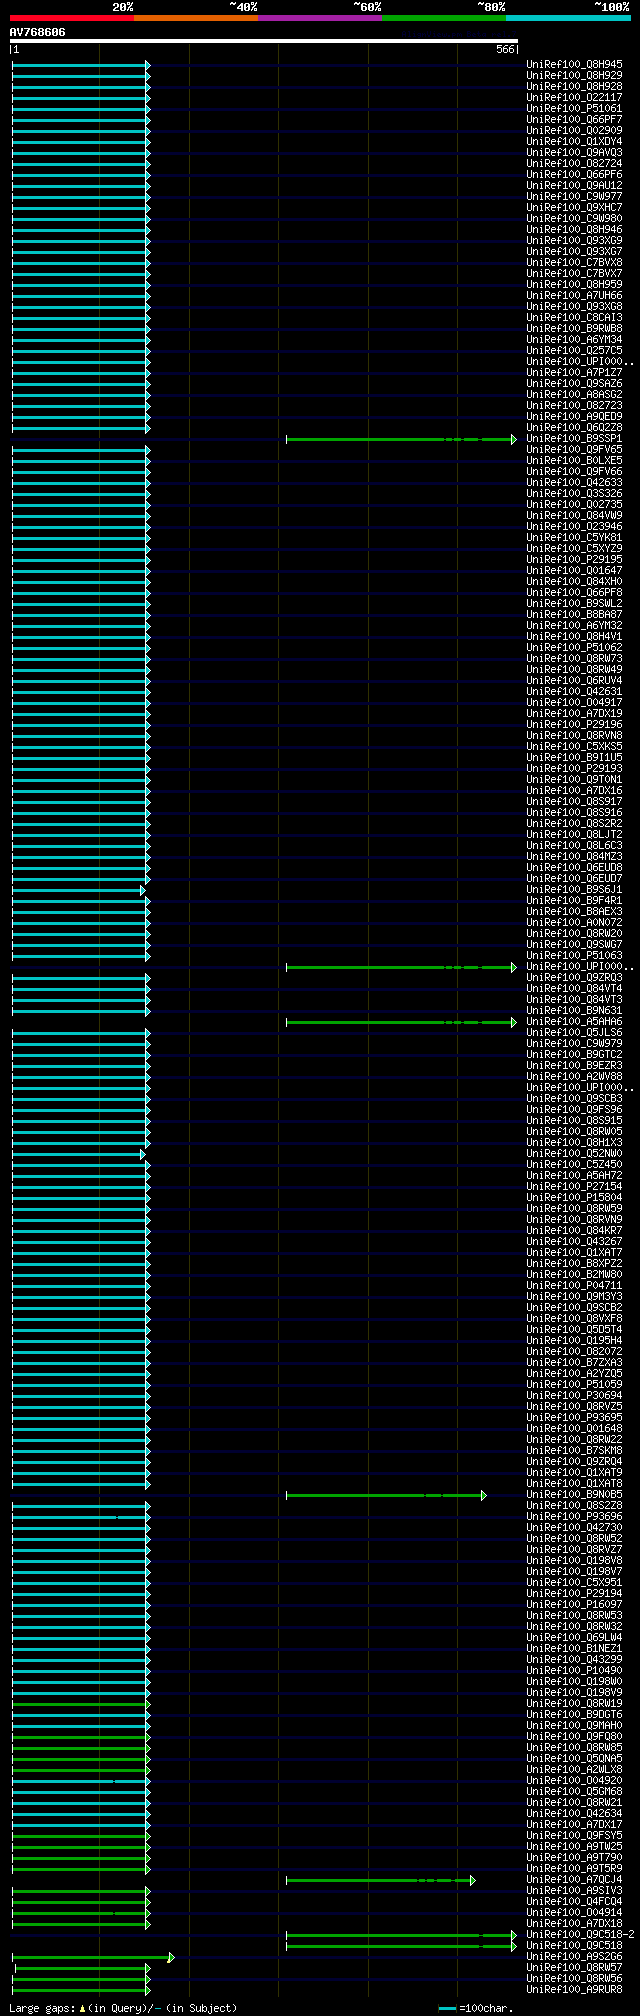Select the UniRef100_Q257C5 hit label
The height and width of the screenshot is (2016, 640).
pos(574,351)
